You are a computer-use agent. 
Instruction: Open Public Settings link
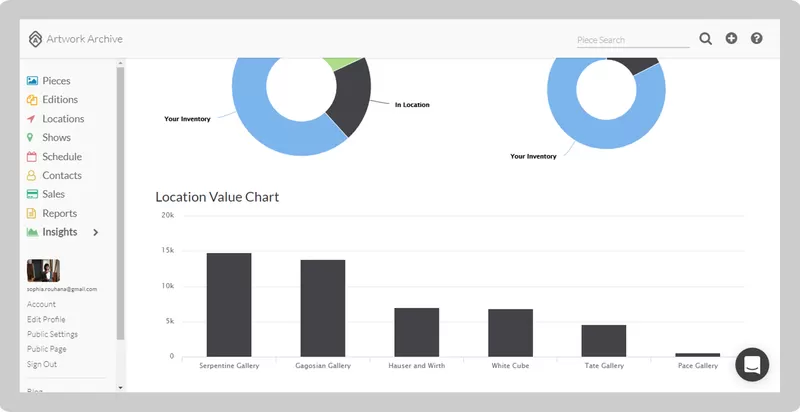(x=53, y=334)
